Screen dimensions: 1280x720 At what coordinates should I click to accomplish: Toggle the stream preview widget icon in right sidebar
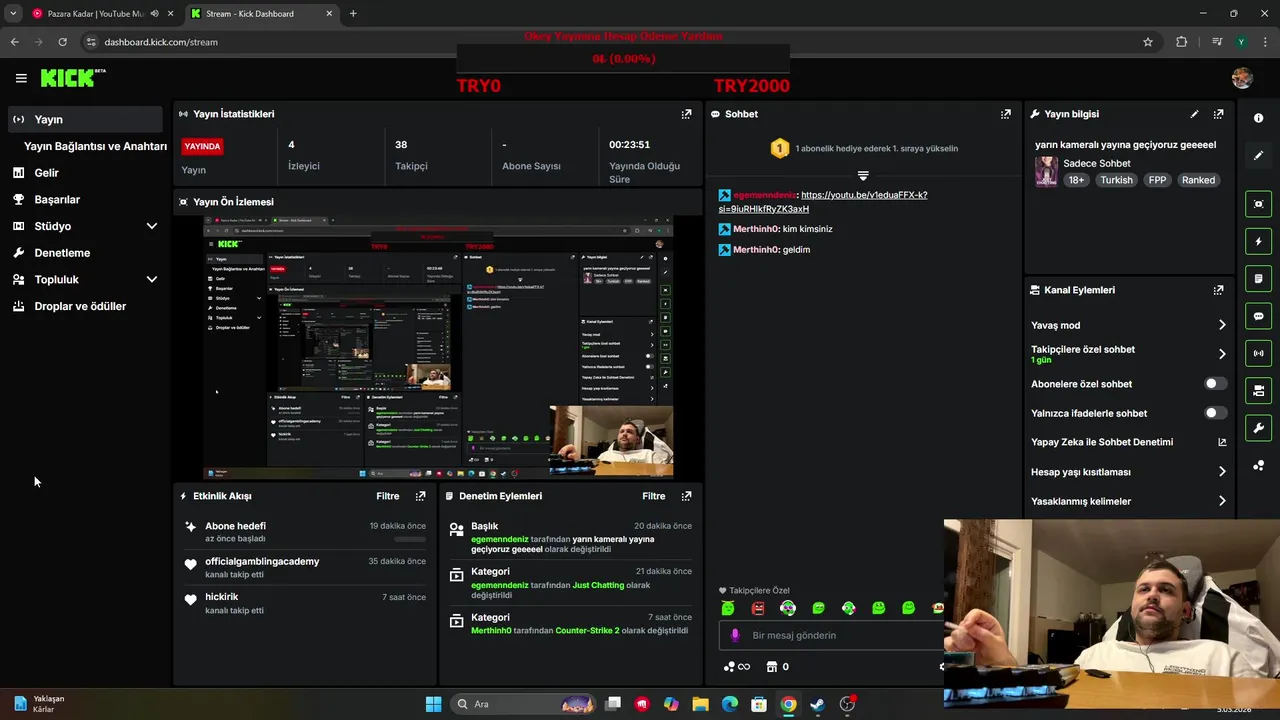[1258, 204]
